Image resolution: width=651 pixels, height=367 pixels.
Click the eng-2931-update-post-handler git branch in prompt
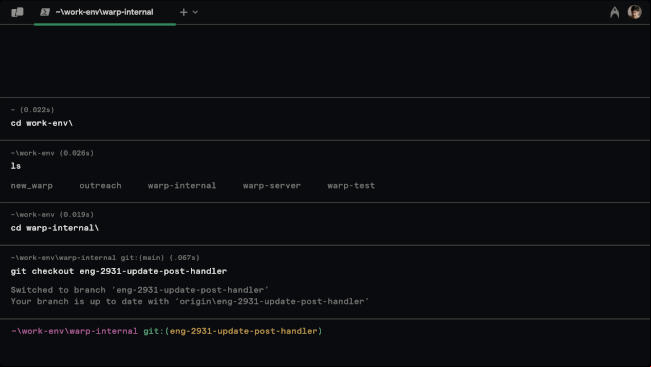pyautogui.click(x=243, y=331)
